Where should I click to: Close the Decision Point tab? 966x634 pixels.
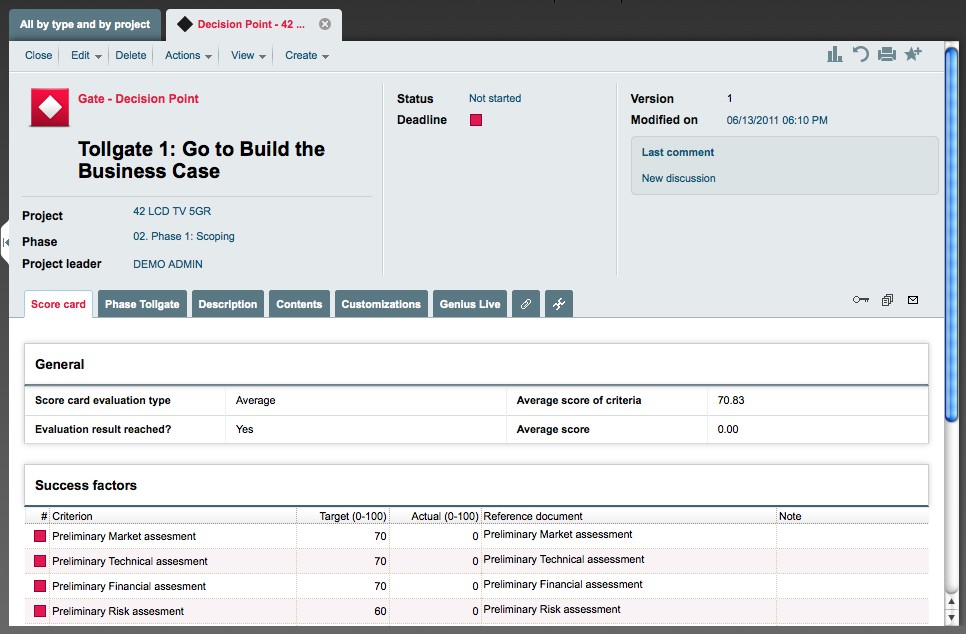325,24
